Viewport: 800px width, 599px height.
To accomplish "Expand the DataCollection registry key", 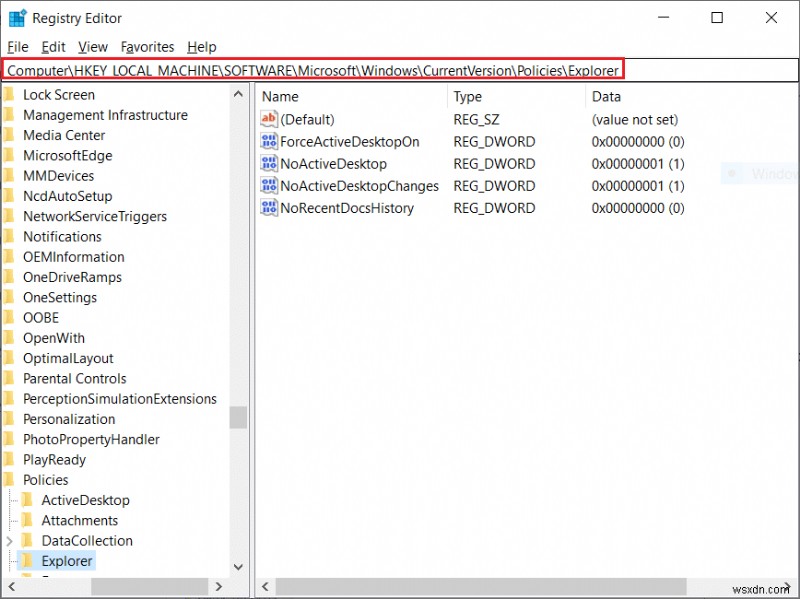I will [x=8, y=540].
